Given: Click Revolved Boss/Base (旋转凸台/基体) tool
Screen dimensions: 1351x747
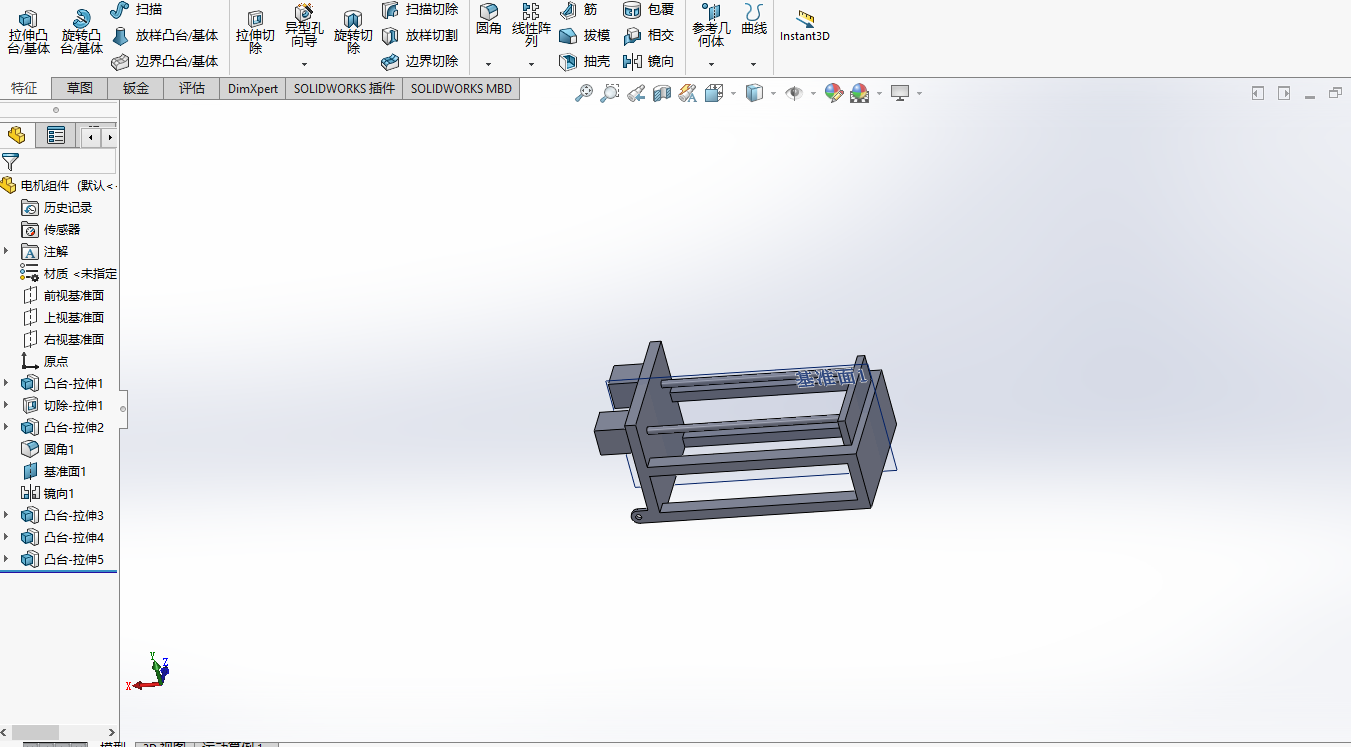Looking at the screenshot, I should 81,32.
